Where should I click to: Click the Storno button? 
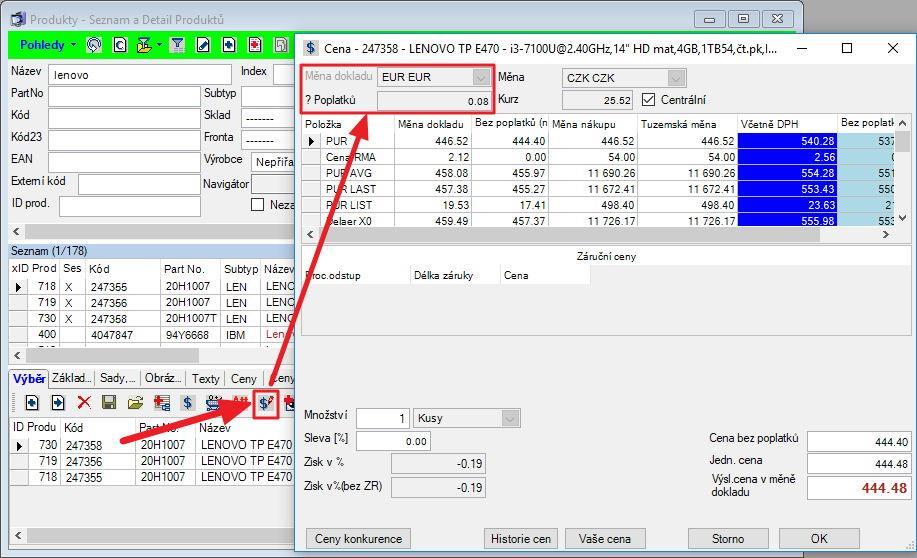point(728,539)
